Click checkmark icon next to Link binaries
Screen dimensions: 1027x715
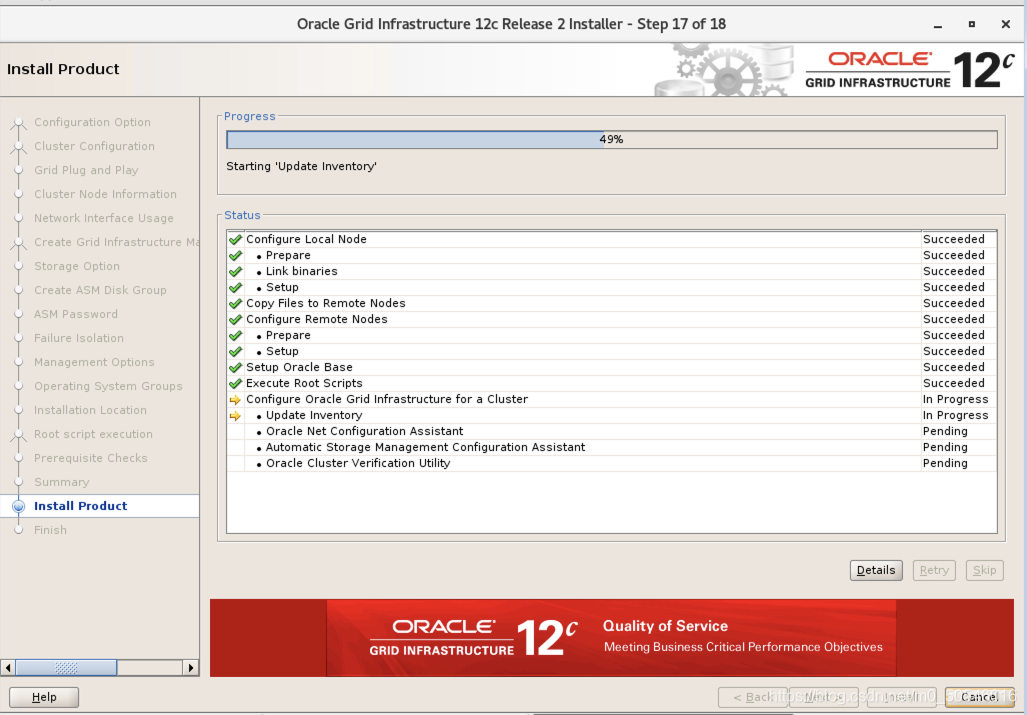(236, 272)
